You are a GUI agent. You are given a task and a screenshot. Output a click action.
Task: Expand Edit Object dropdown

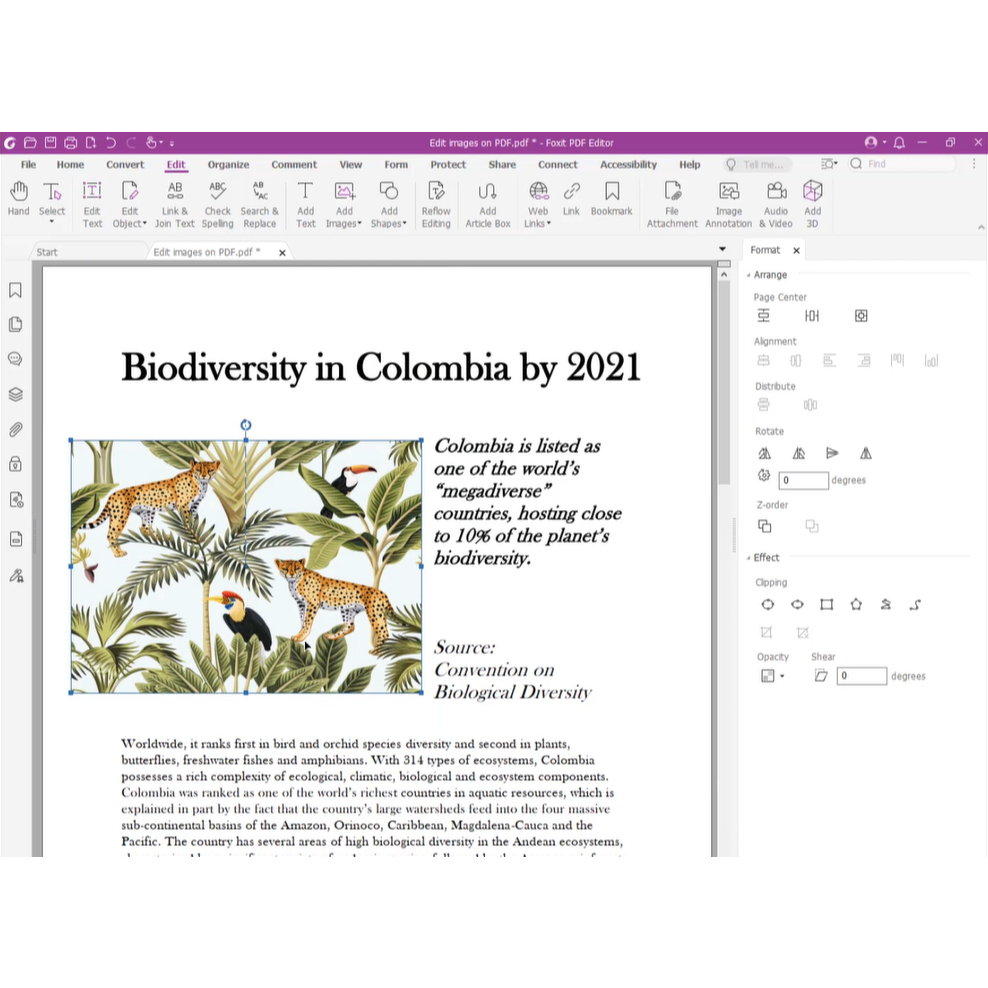145,224
